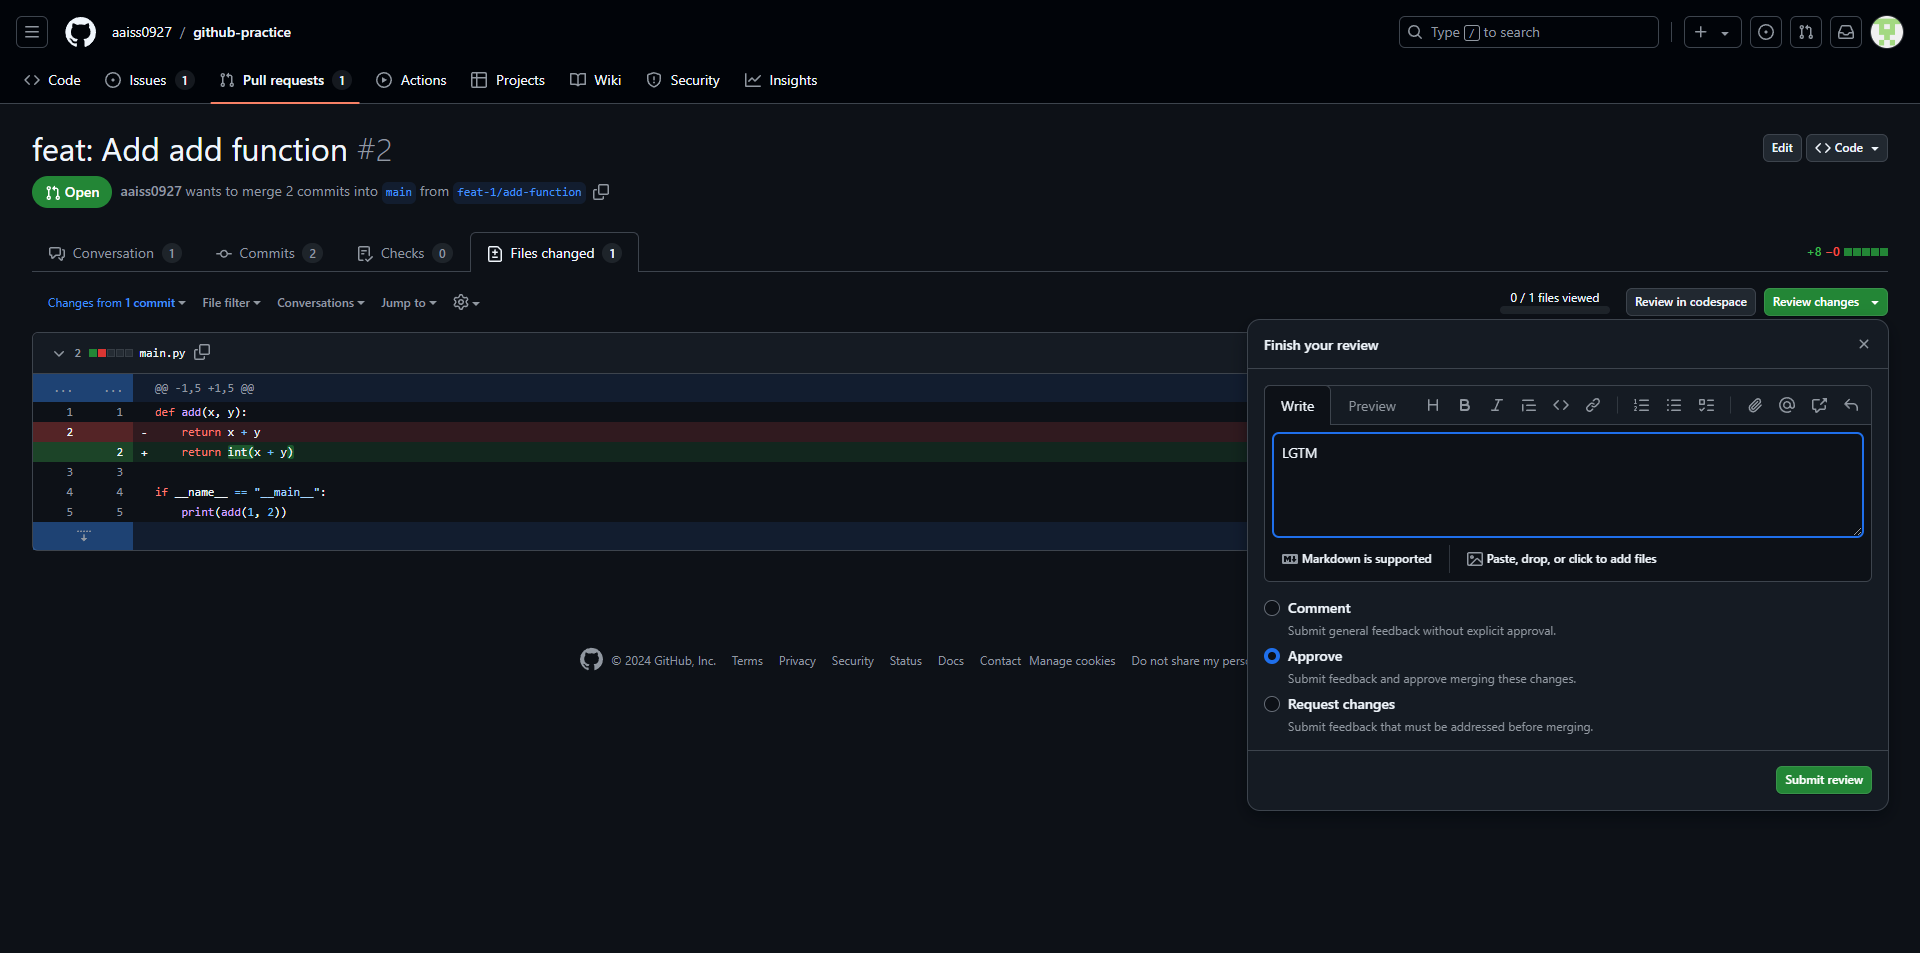1920x953 pixels.
Task: Insert a task list in review
Action: point(1706,405)
